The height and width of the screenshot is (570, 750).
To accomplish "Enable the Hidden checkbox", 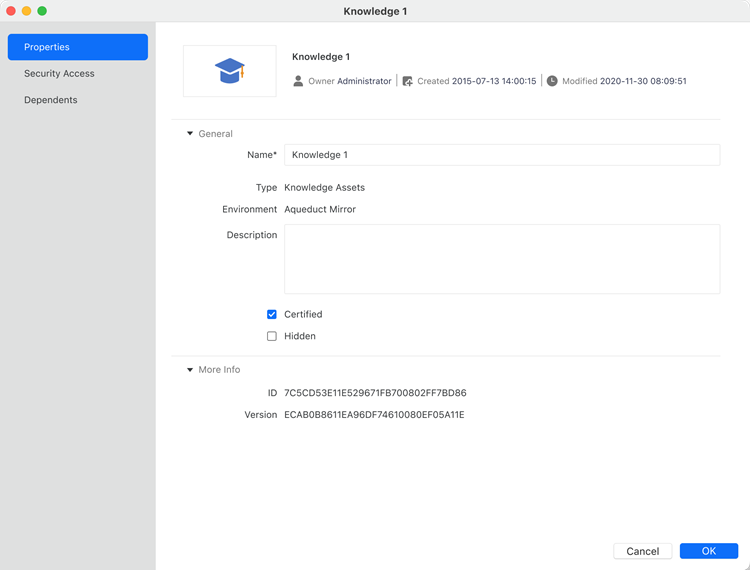I will 272,336.
